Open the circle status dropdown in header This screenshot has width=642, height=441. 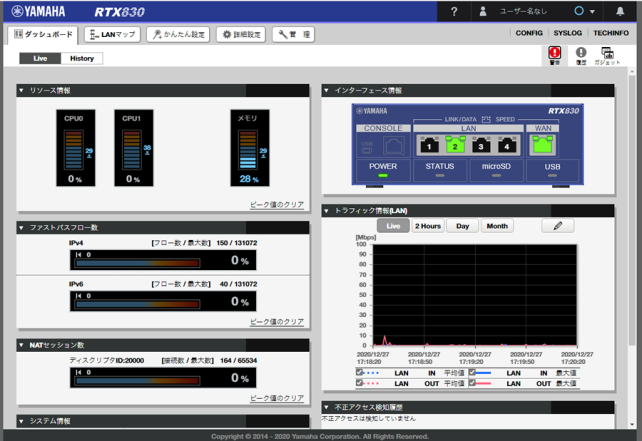tap(582, 11)
